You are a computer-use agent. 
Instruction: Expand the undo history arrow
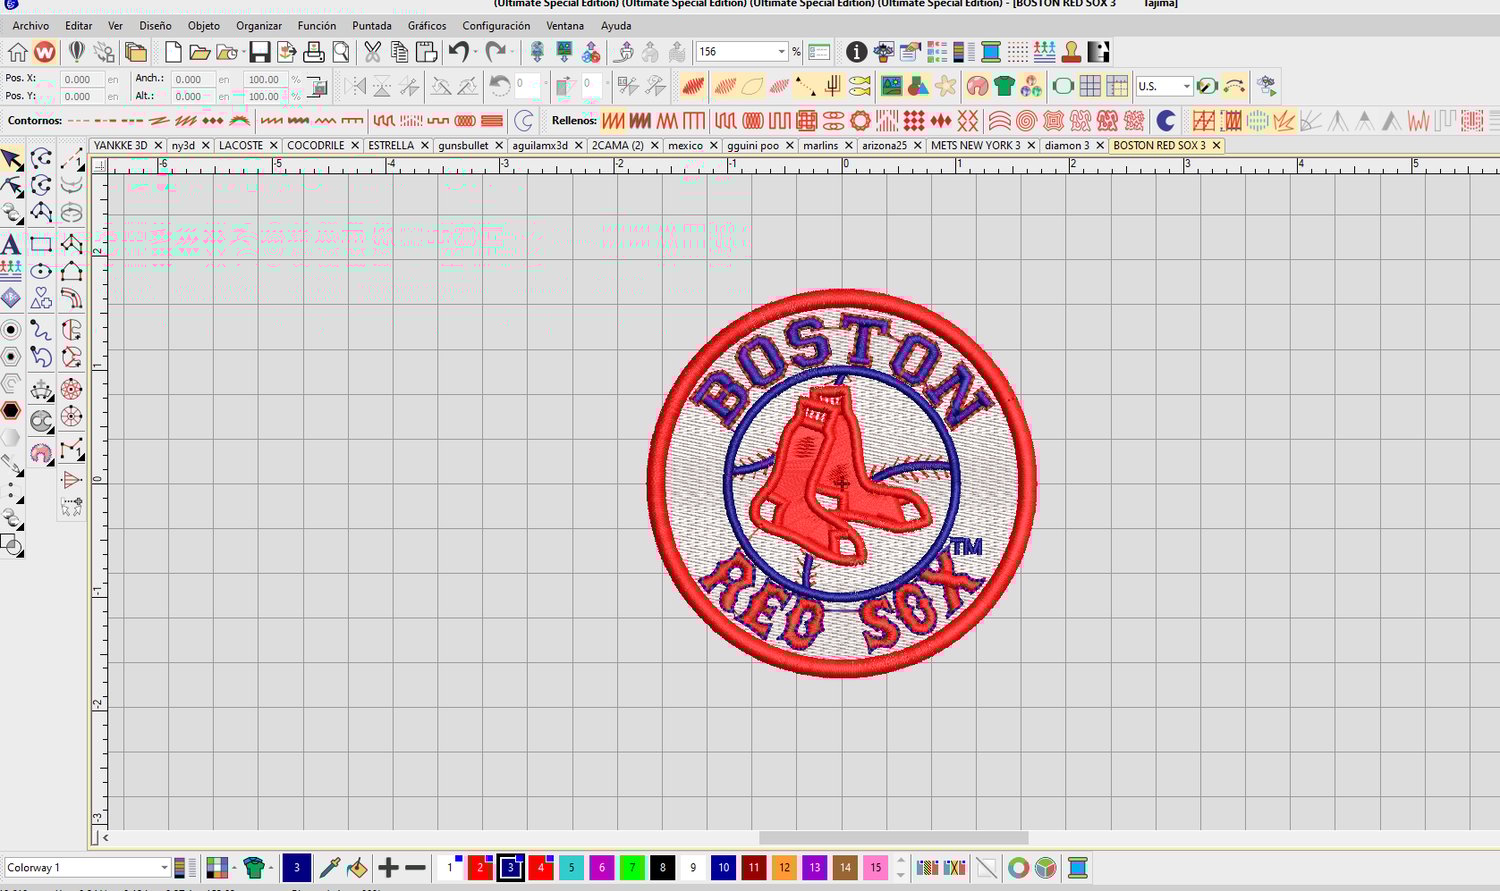(x=475, y=52)
